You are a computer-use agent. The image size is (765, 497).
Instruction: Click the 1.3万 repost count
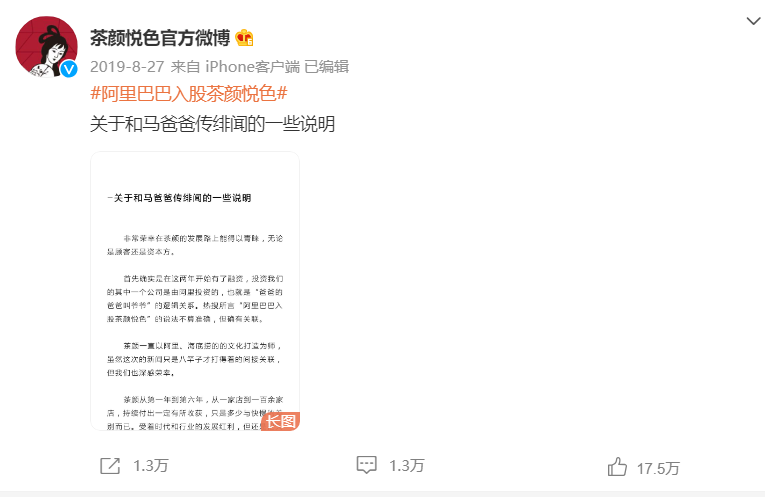pos(151,466)
